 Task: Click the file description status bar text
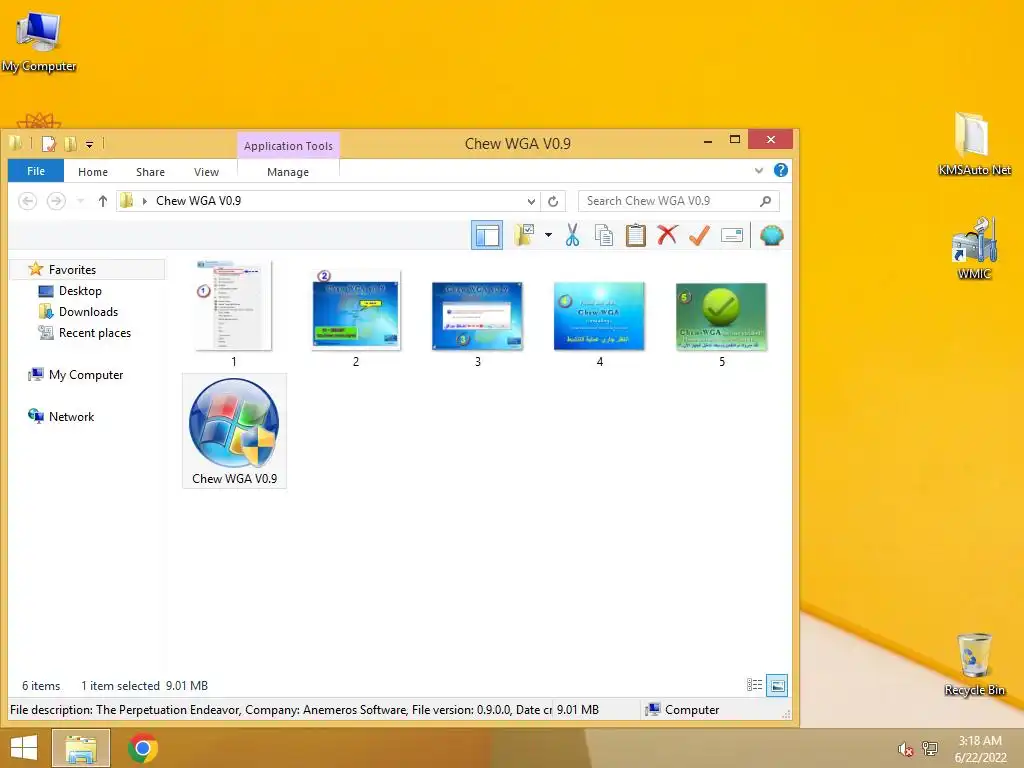[x=281, y=710]
